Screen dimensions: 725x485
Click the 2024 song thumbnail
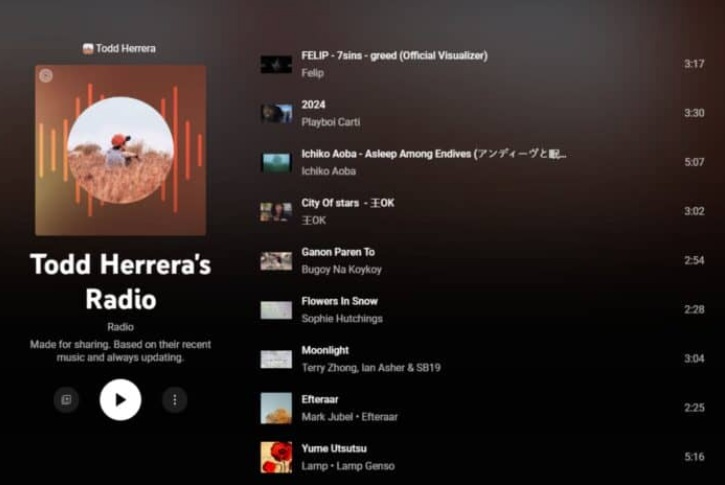click(276, 113)
